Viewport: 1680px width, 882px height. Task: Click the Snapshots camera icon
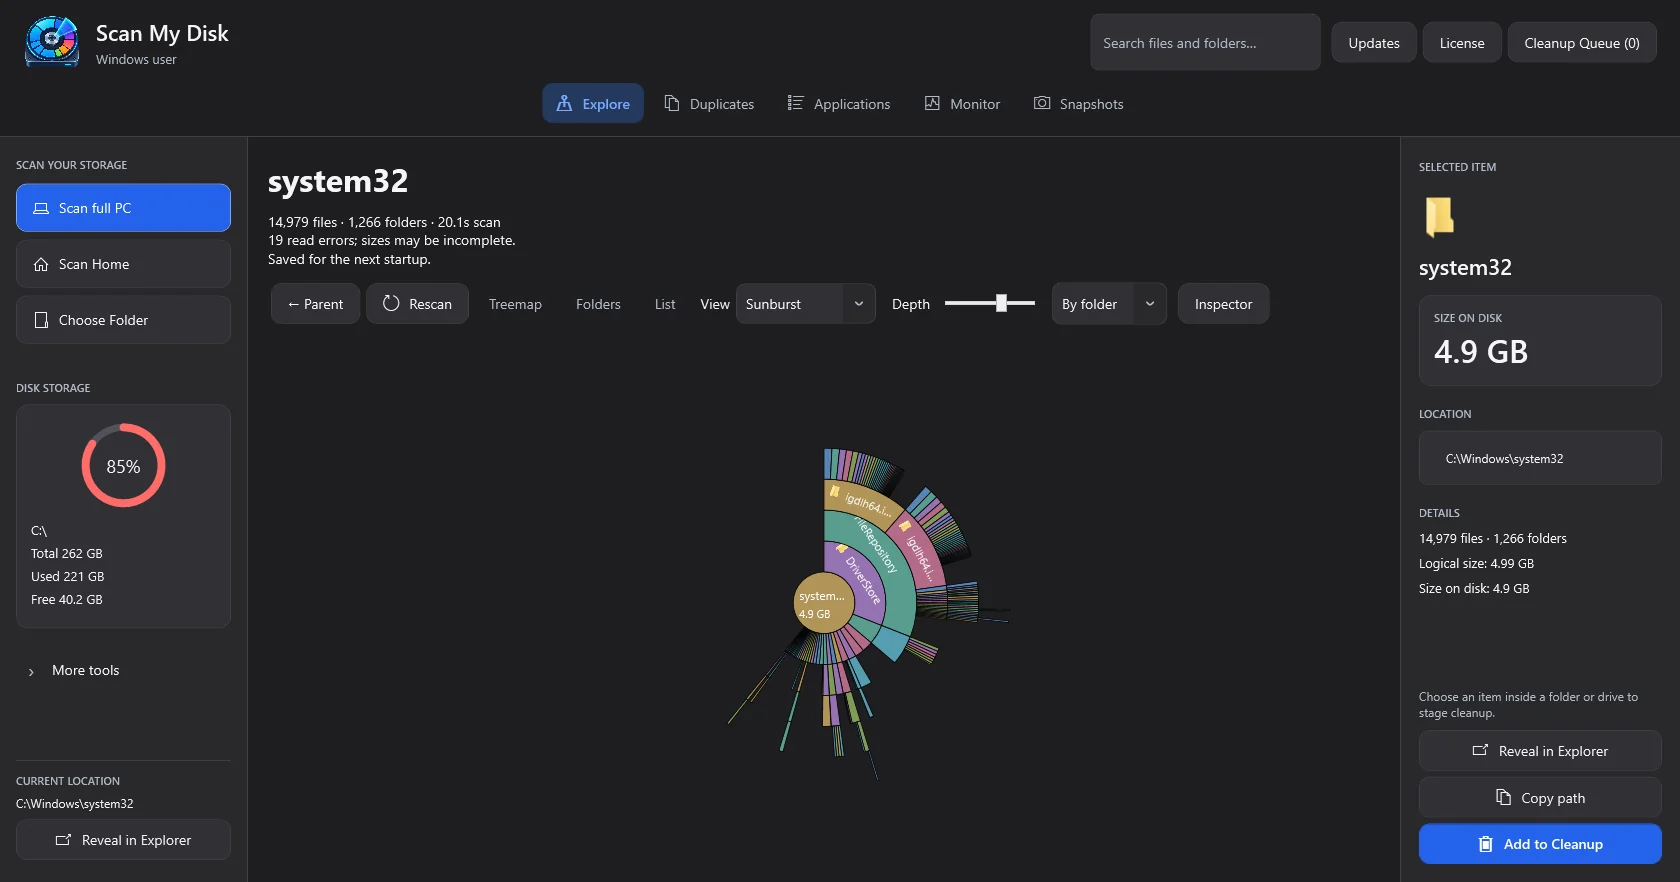pos(1042,103)
